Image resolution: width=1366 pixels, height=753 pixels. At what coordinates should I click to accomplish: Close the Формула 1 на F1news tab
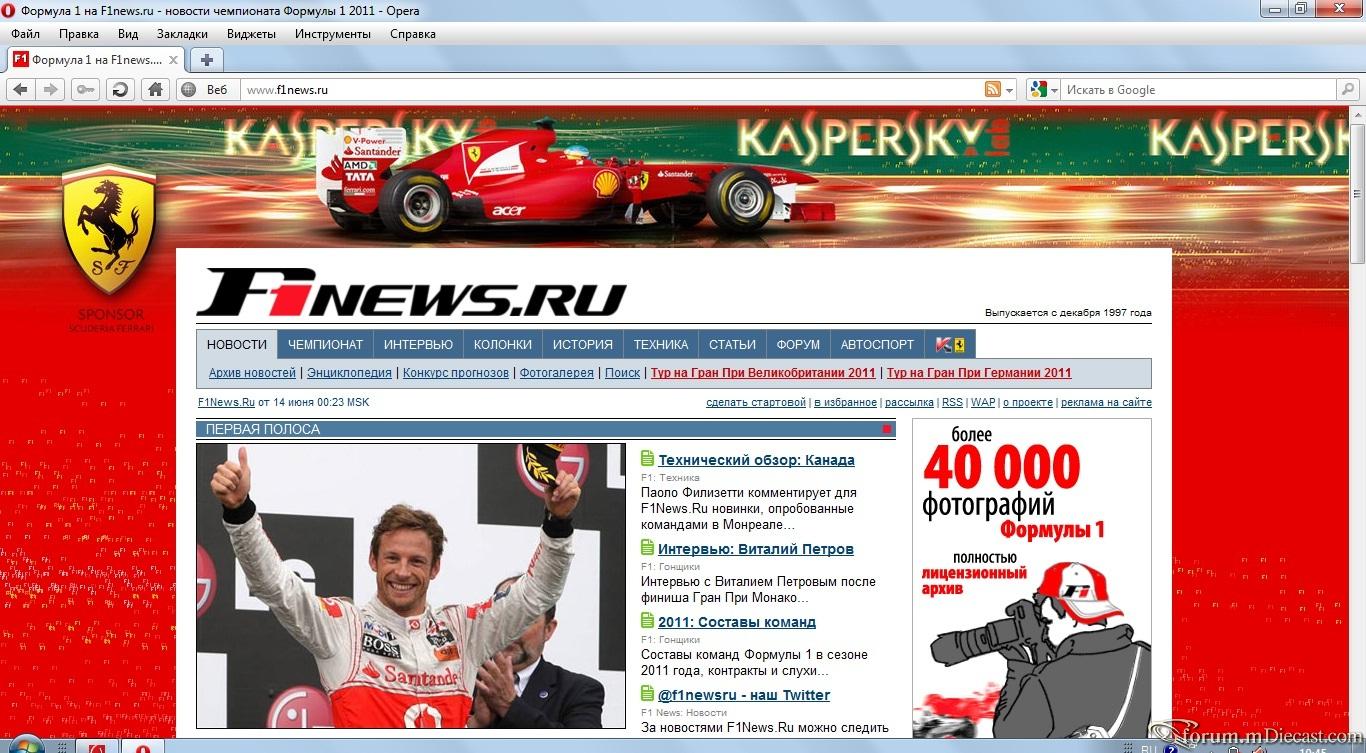coord(173,60)
